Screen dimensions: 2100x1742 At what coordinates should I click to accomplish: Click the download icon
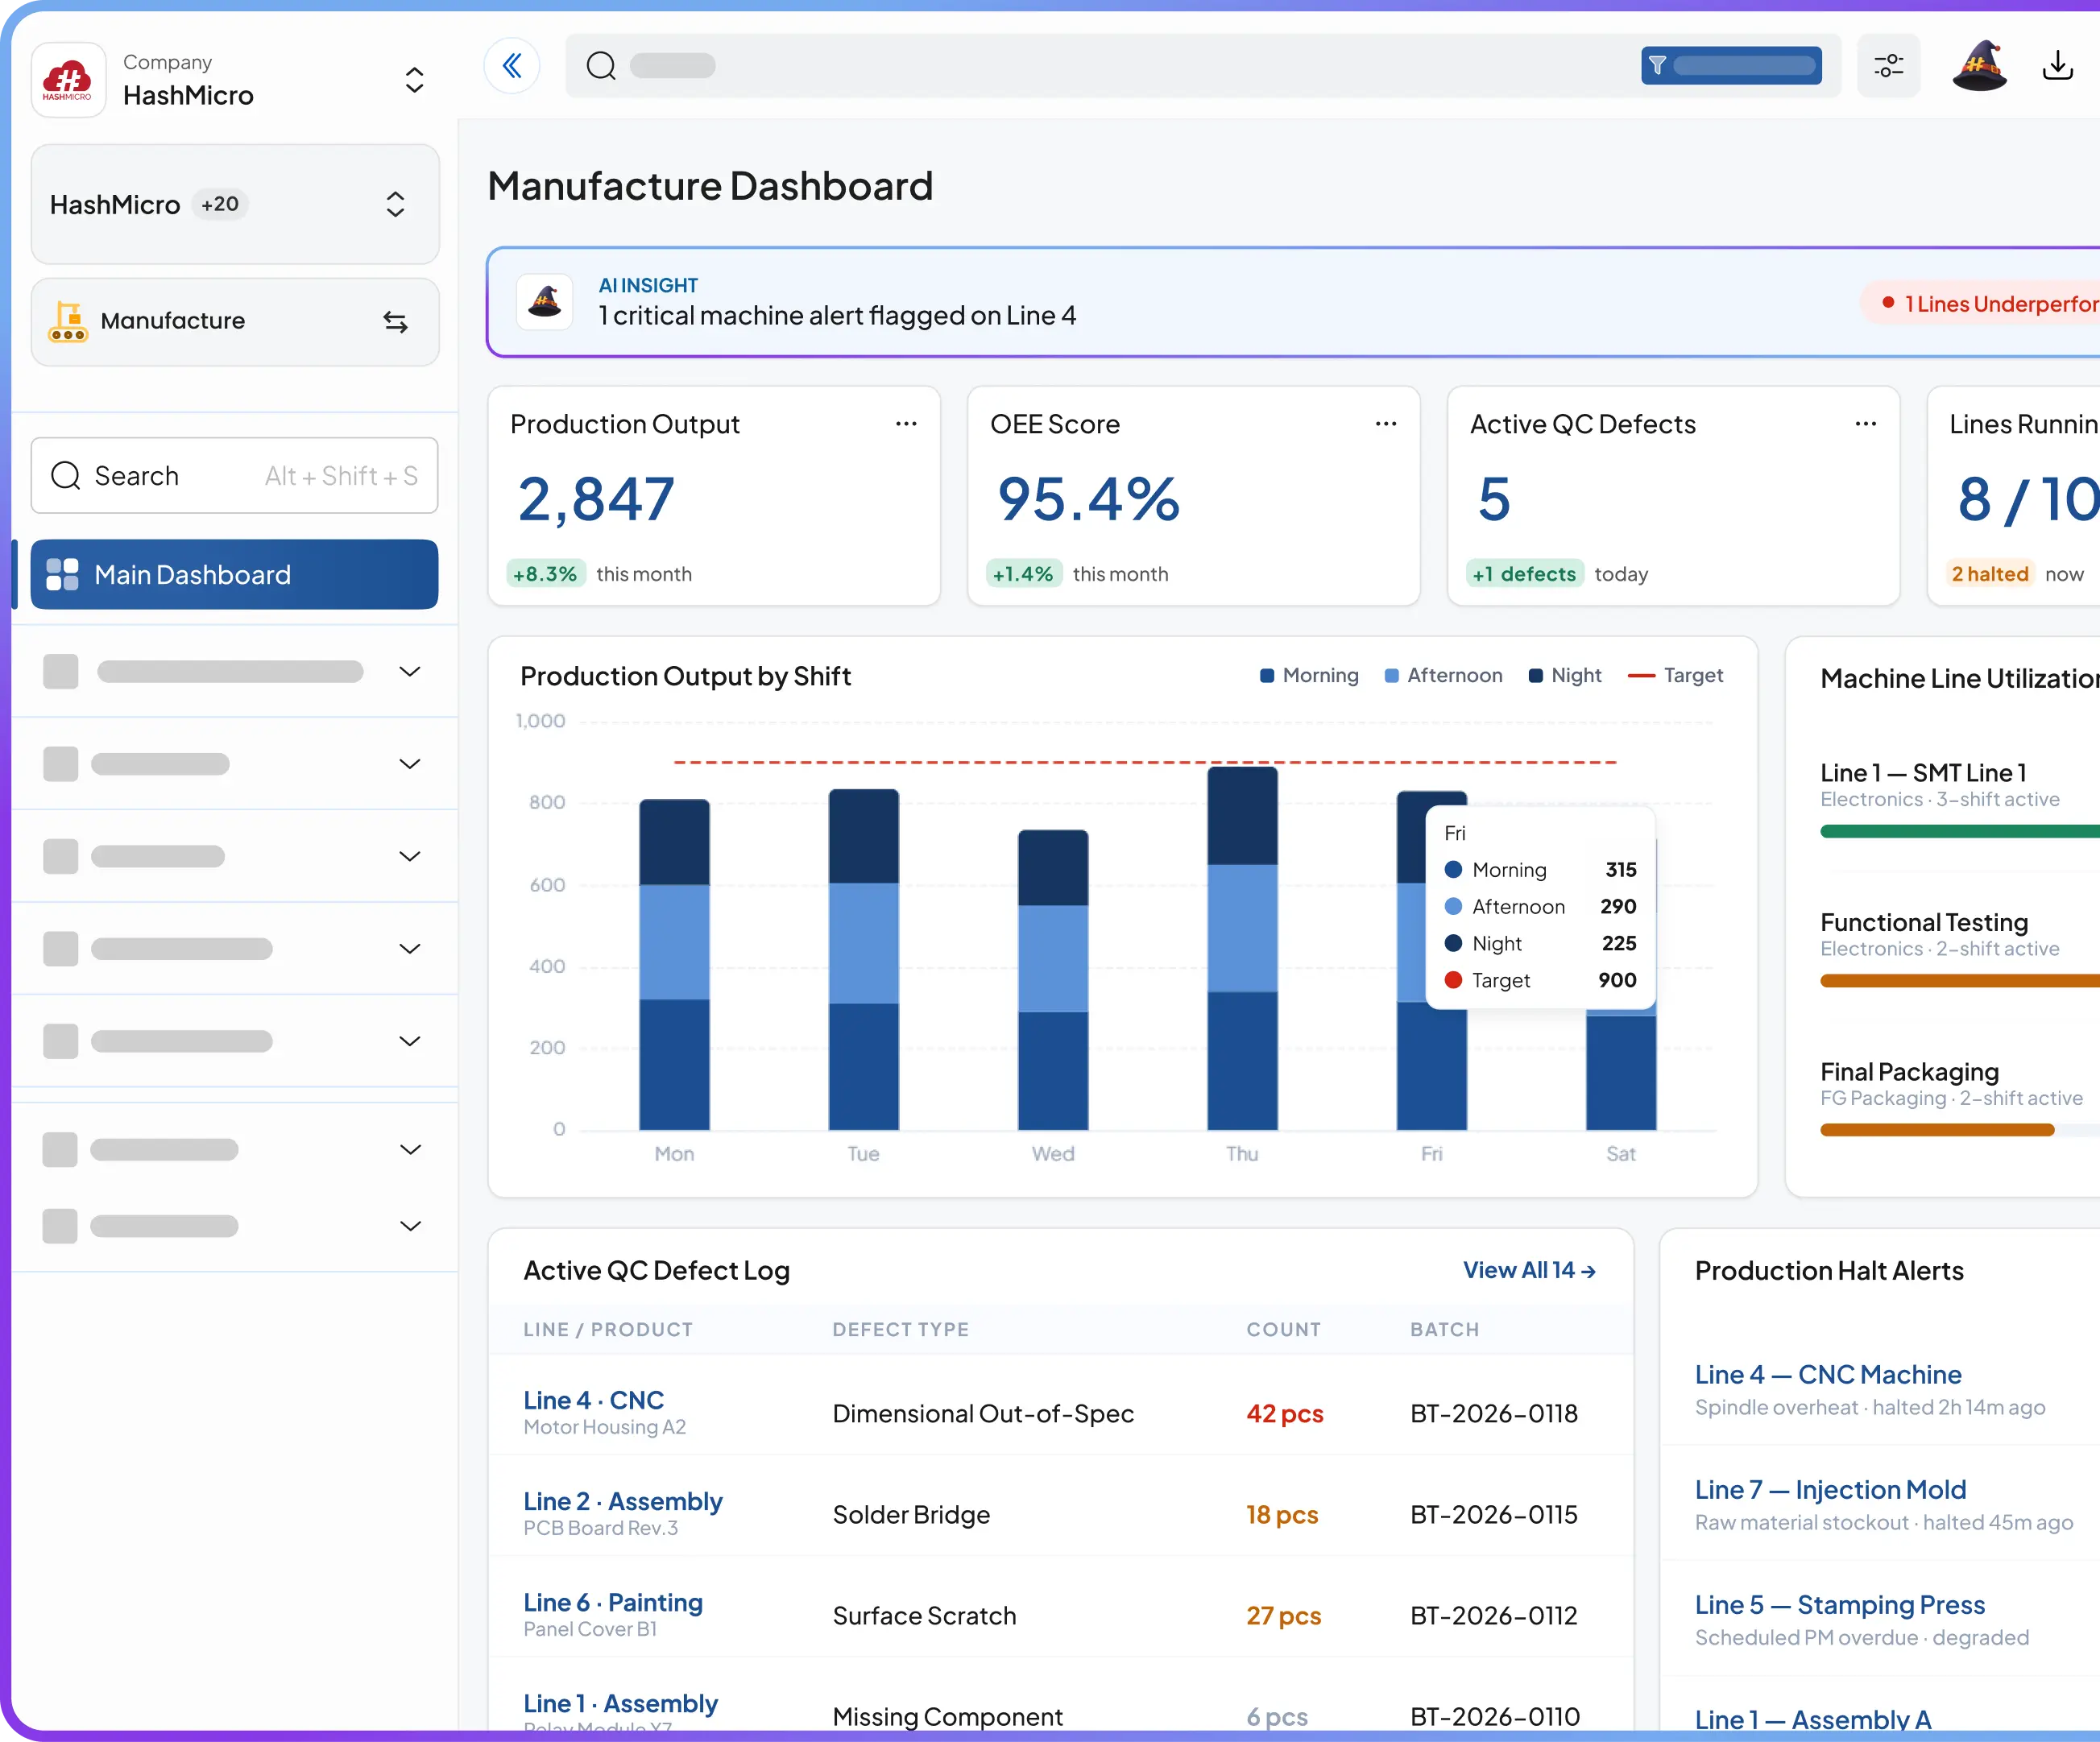tap(2057, 66)
